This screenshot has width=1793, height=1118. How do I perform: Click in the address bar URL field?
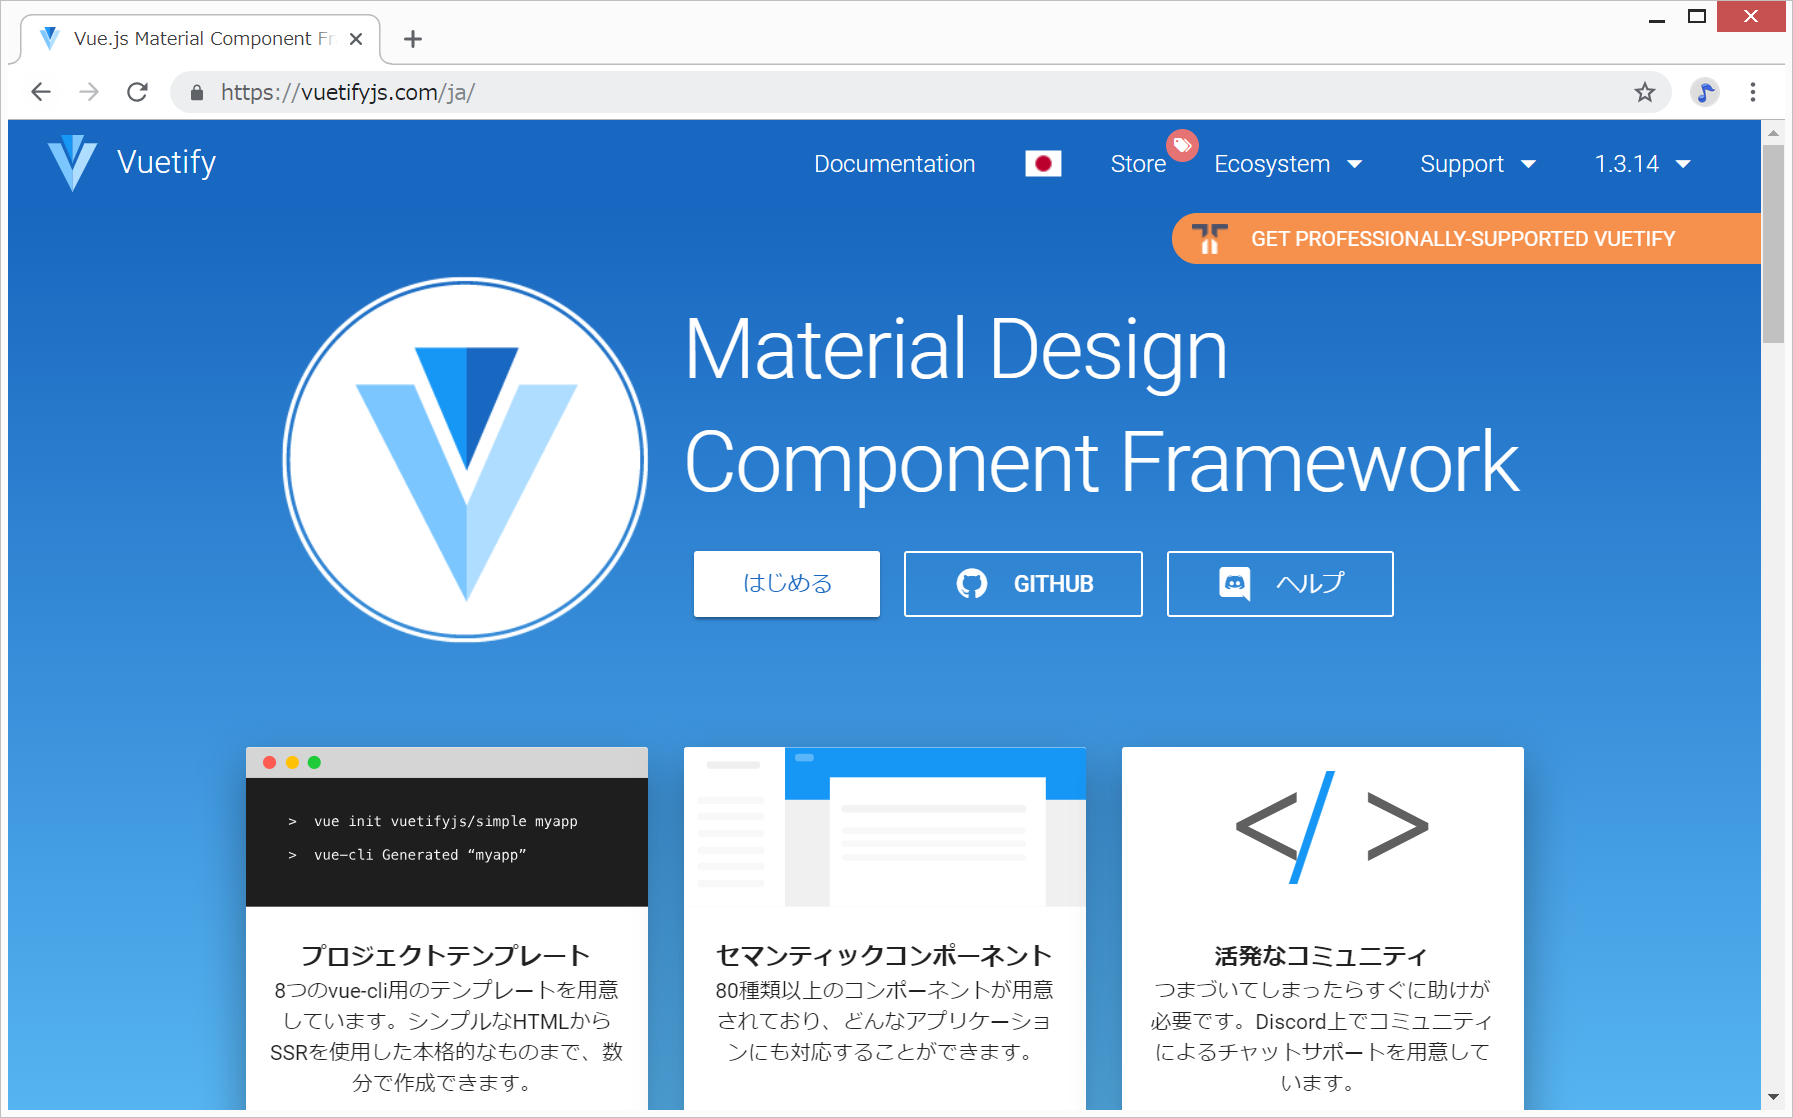pyautogui.click(x=800, y=93)
